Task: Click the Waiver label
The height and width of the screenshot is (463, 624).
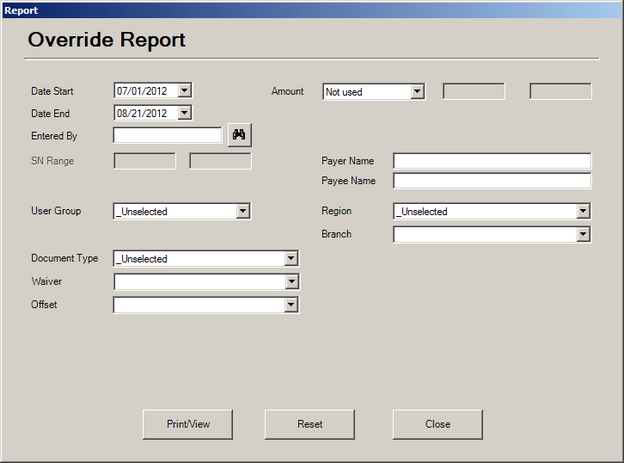Action: pyautogui.click(x=47, y=281)
